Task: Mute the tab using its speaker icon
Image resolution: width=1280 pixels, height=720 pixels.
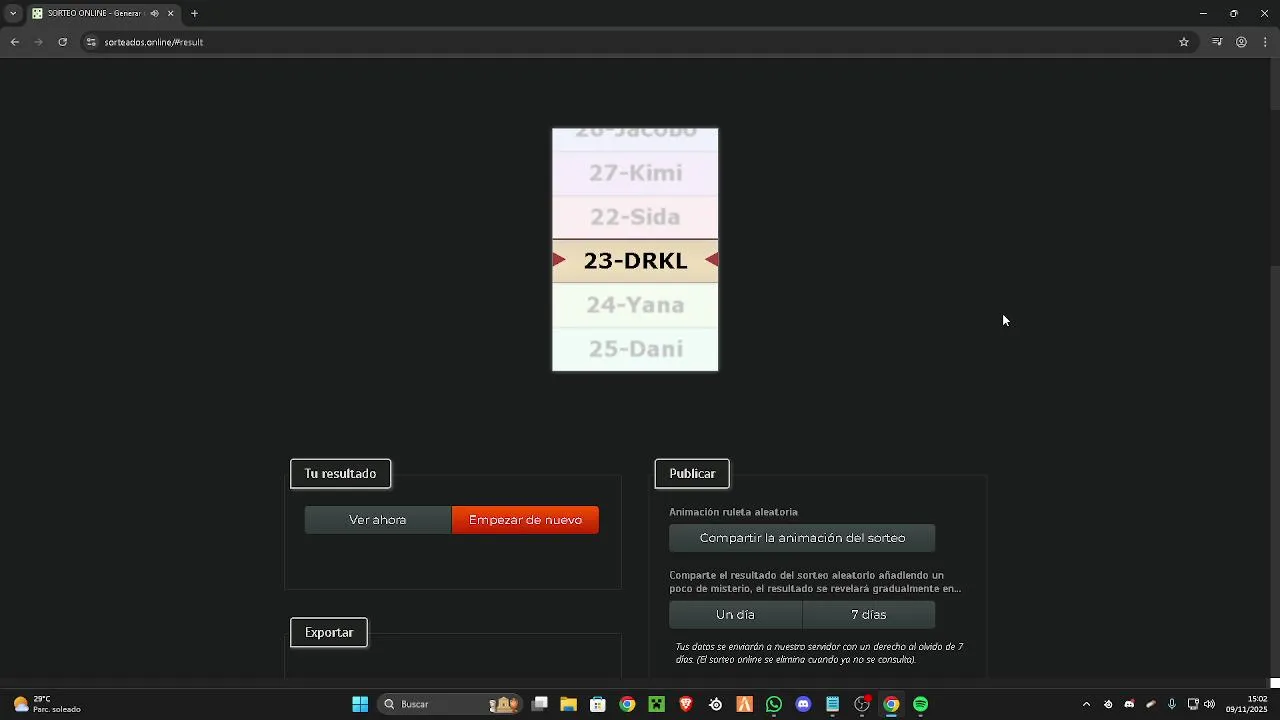Action: pyautogui.click(x=154, y=14)
